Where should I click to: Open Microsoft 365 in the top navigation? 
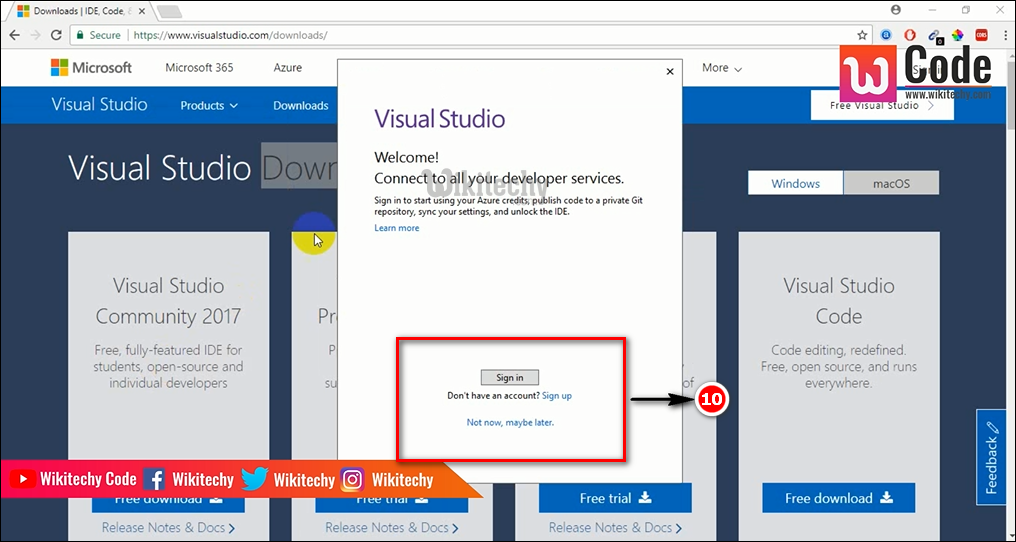tap(199, 68)
